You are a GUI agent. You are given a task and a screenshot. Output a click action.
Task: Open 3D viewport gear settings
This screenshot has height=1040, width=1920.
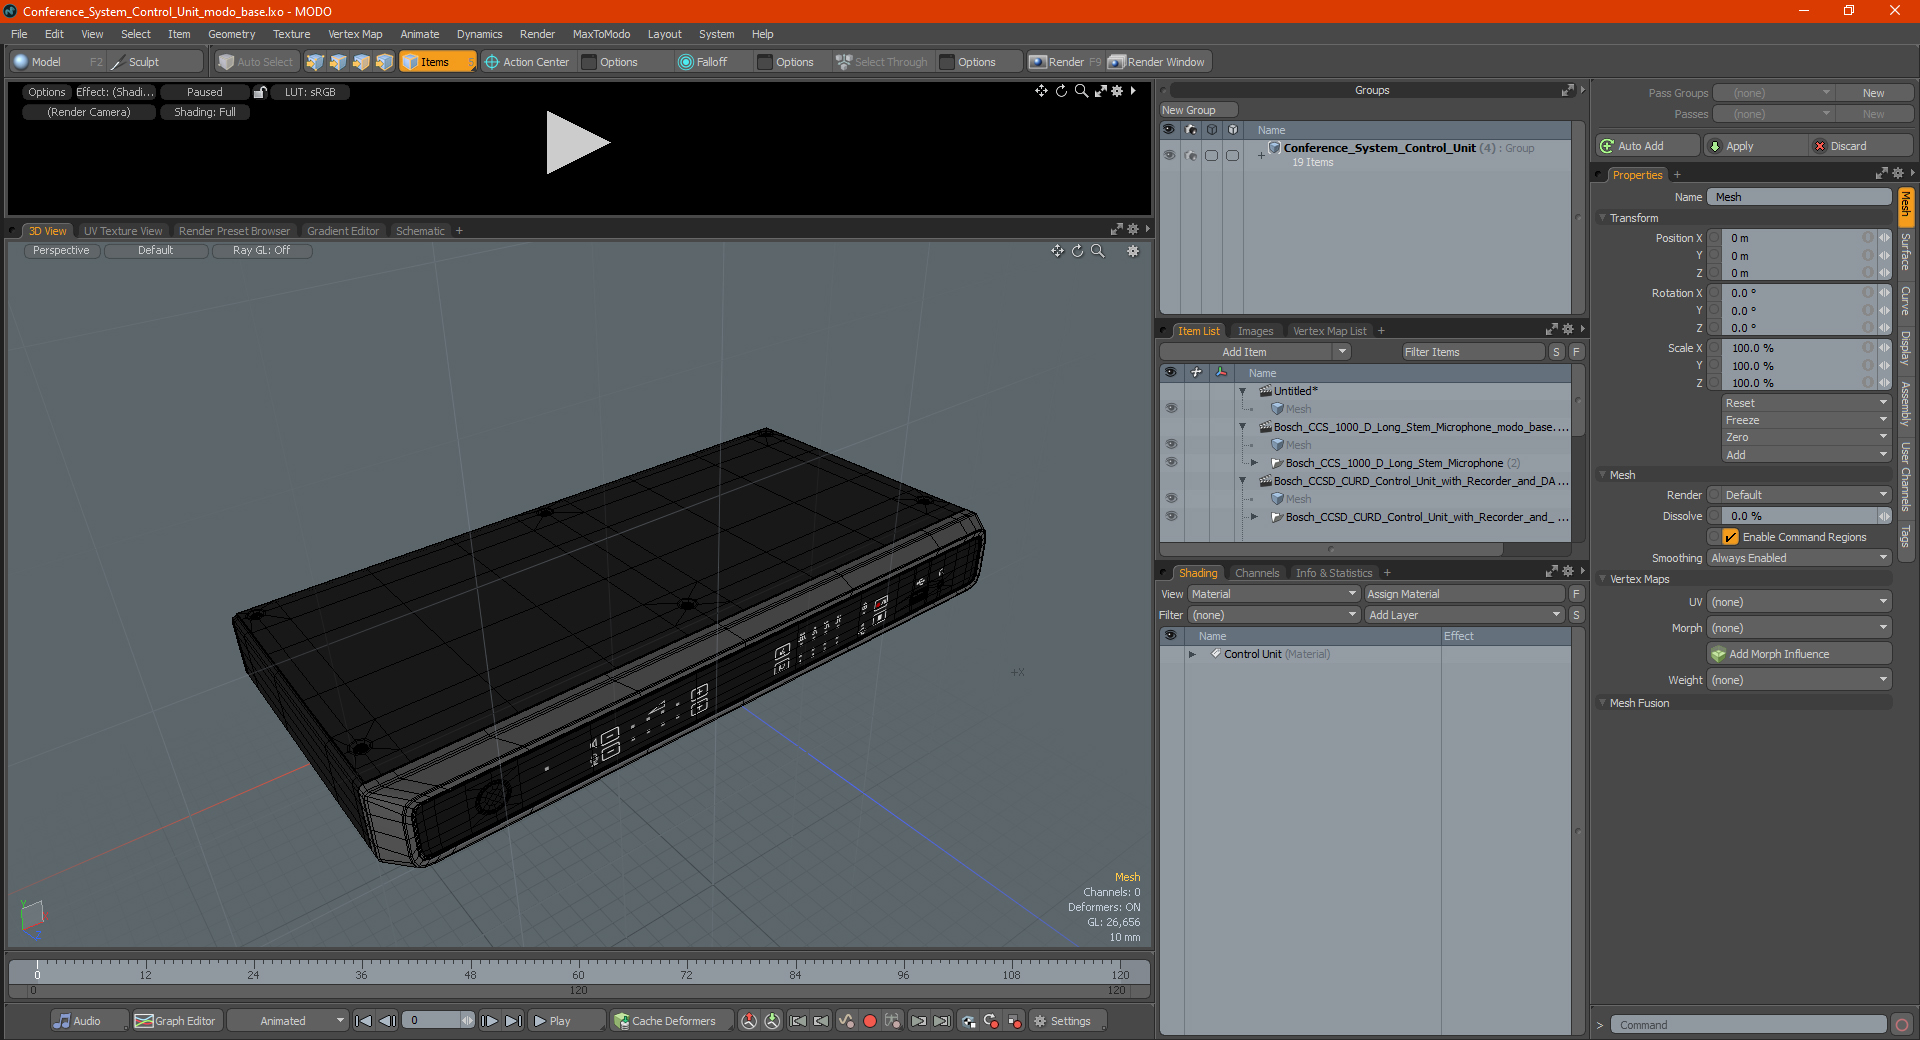[1133, 251]
